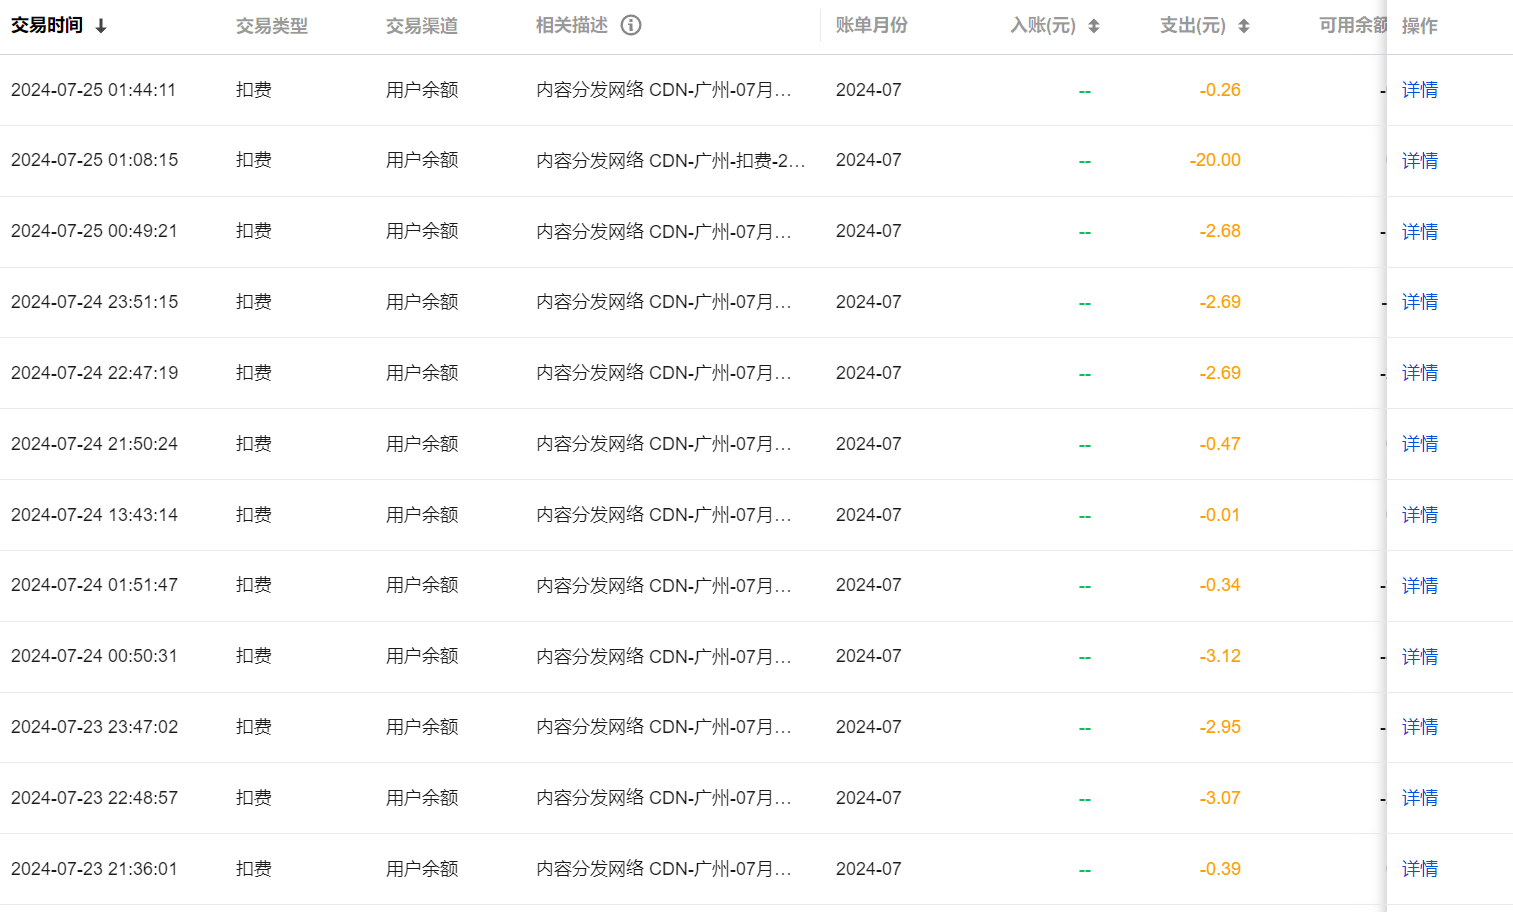
Task: Click the 账单月份 column header
Action: pyautogui.click(x=872, y=25)
